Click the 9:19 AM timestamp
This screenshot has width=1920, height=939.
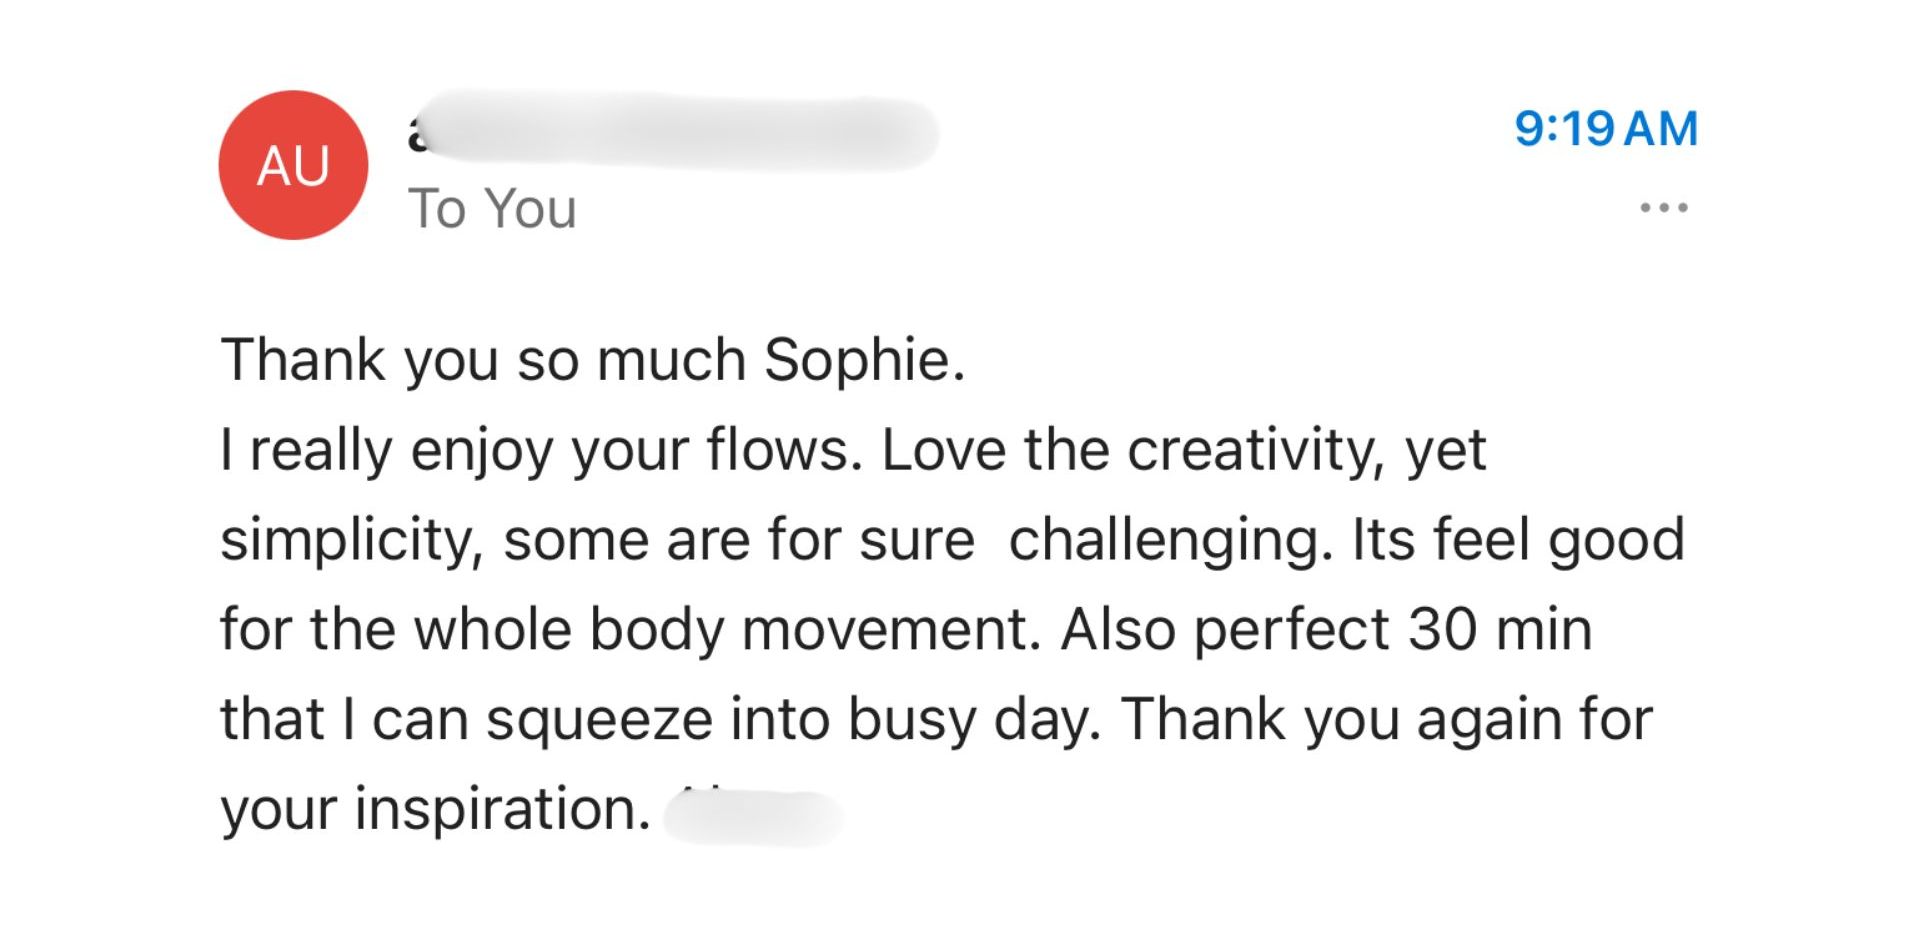pos(1605,129)
